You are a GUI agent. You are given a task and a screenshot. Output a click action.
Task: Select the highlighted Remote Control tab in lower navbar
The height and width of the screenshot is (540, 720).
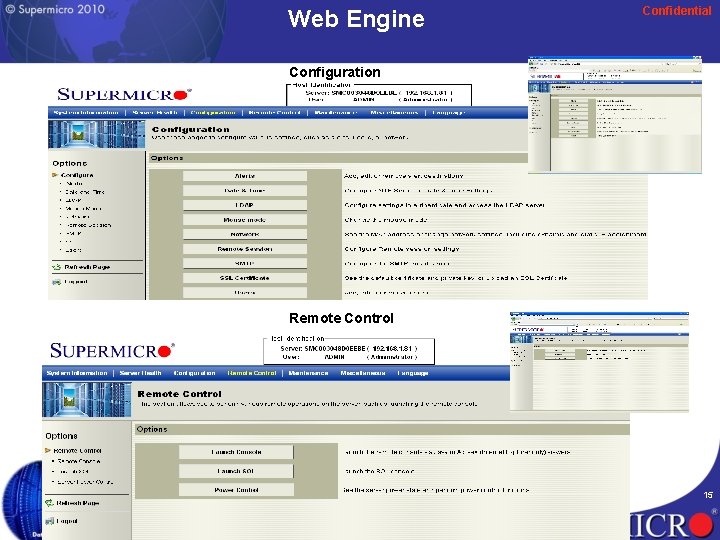tap(252, 373)
